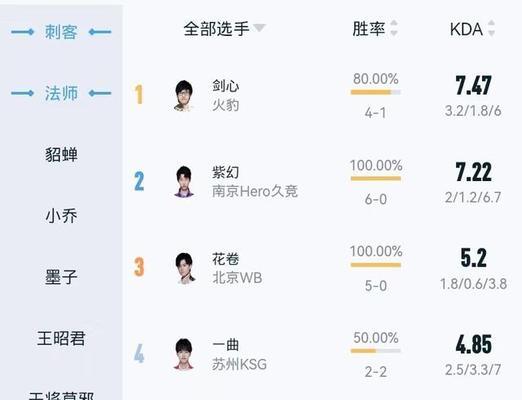Open team 苏州KSG link
This screenshot has height=400, width=522.
[239, 364]
